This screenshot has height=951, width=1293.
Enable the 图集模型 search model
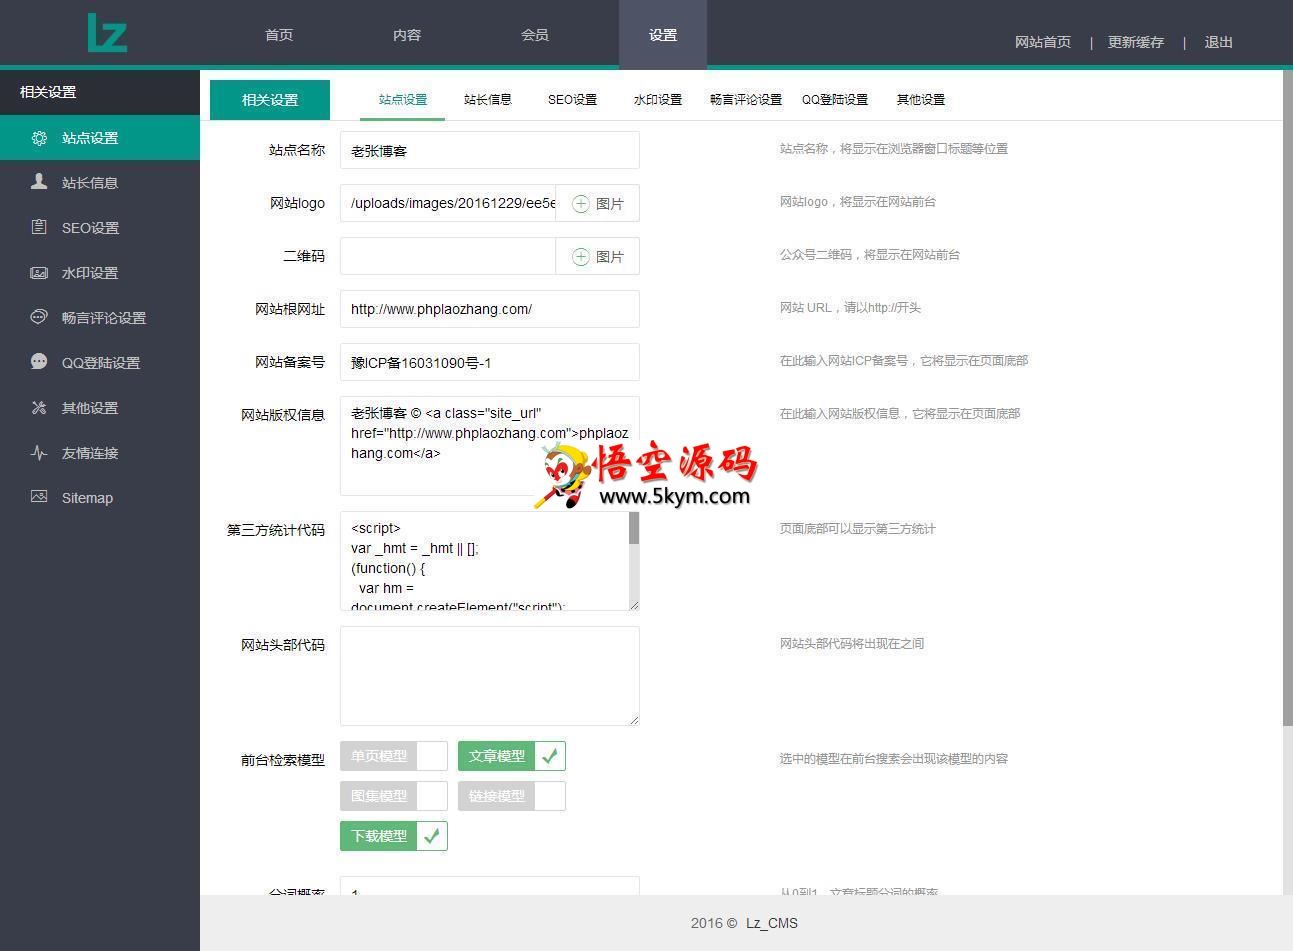point(394,796)
